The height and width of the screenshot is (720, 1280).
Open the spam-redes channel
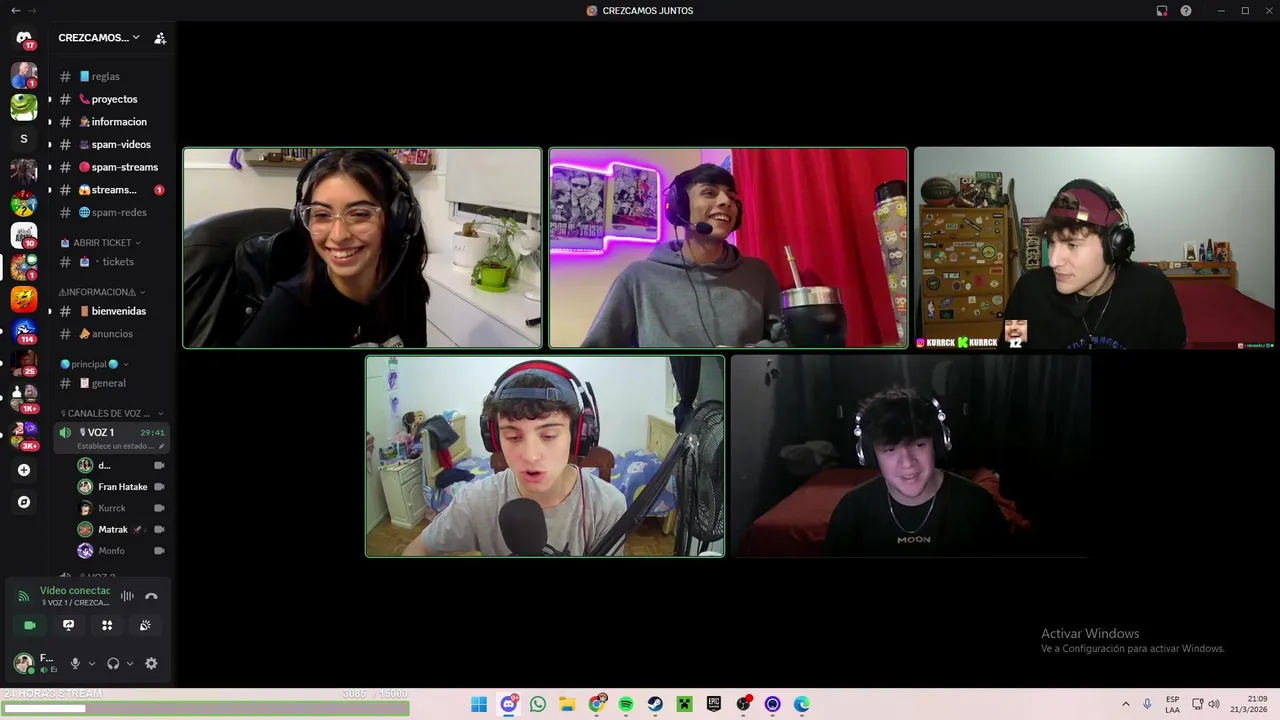[111, 212]
